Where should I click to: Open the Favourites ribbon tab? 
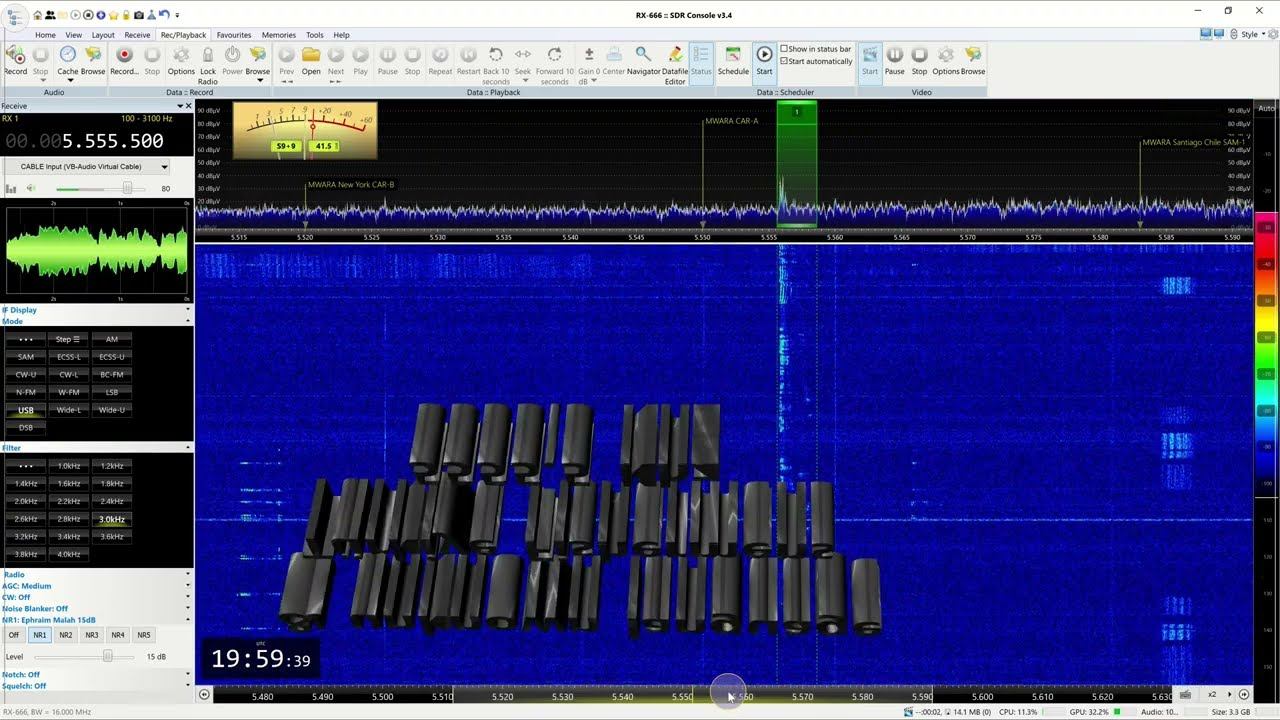[234, 35]
